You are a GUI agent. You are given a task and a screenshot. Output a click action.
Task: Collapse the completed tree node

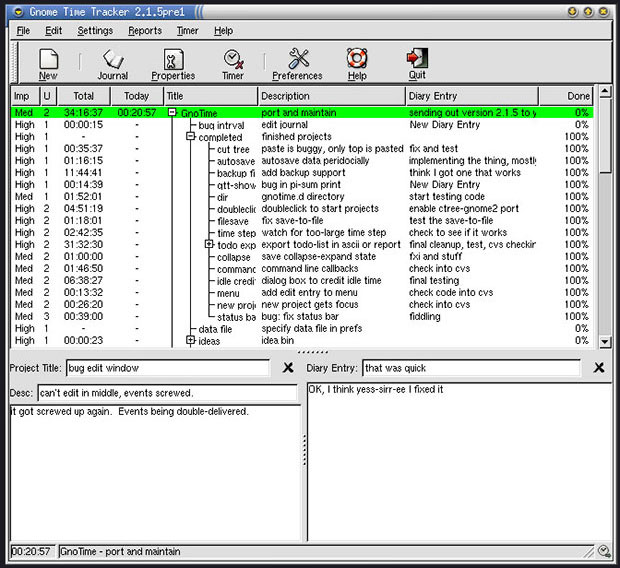click(x=191, y=136)
